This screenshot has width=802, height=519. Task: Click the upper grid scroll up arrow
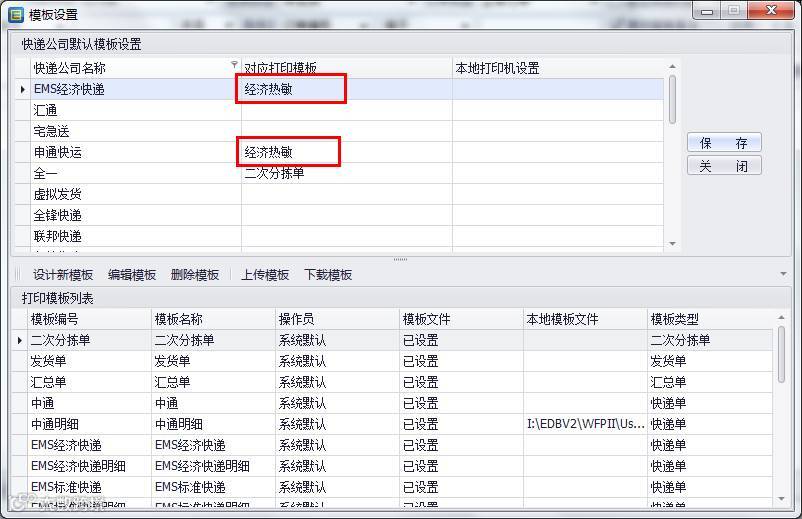tap(672, 66)
